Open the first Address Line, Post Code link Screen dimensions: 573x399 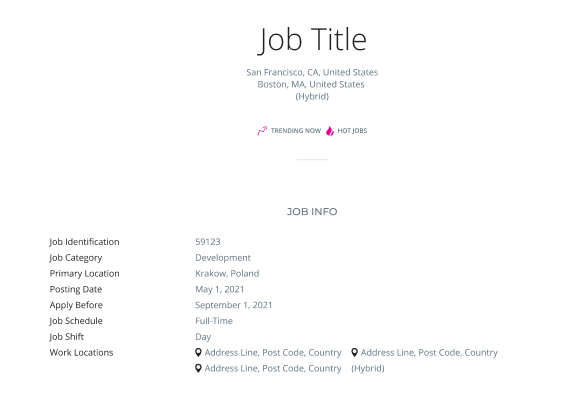[x=273, y=353]
